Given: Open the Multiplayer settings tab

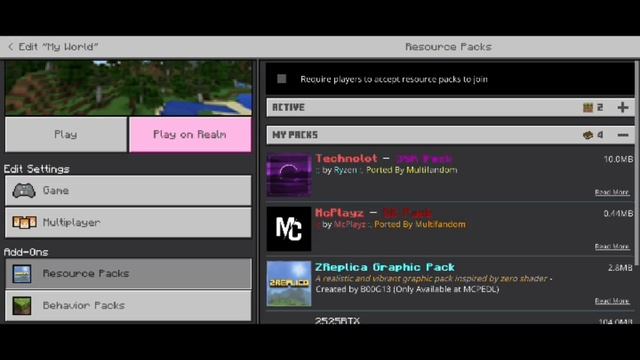Looking at the screenshot, I should (128, 222).
